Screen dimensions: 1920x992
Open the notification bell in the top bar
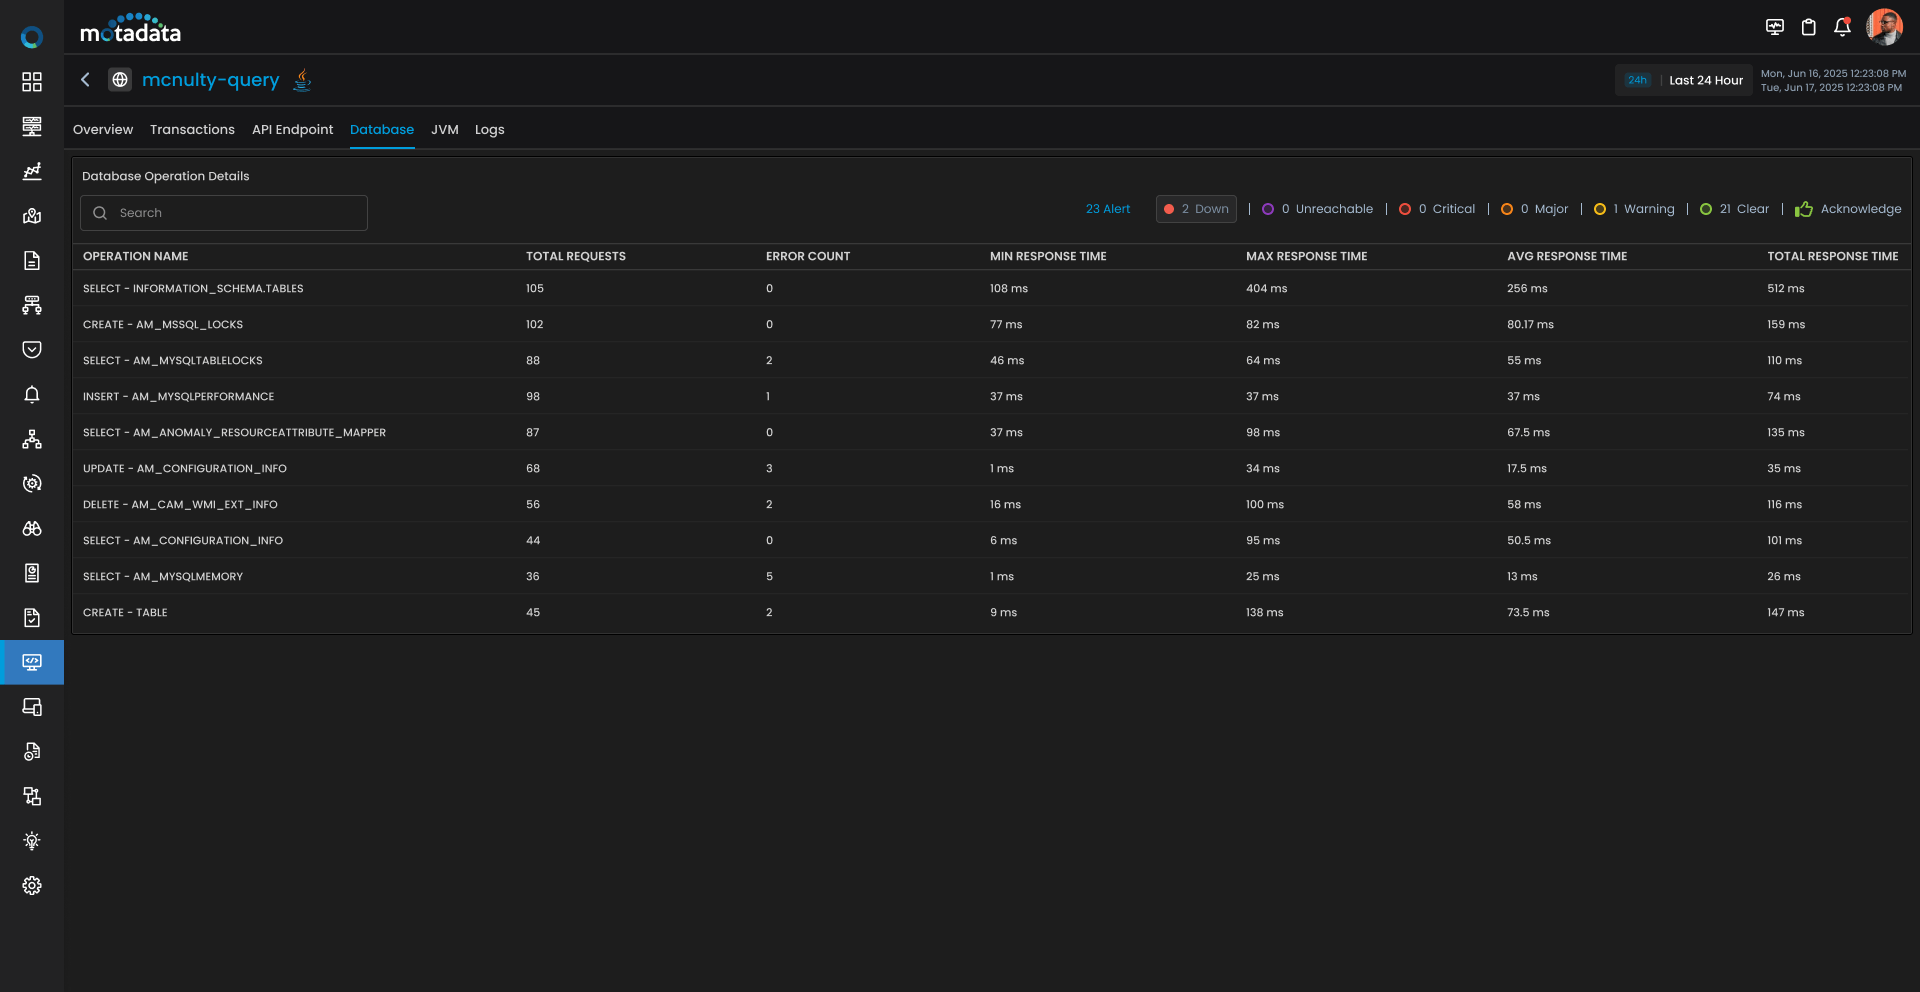click(1843, 27)
